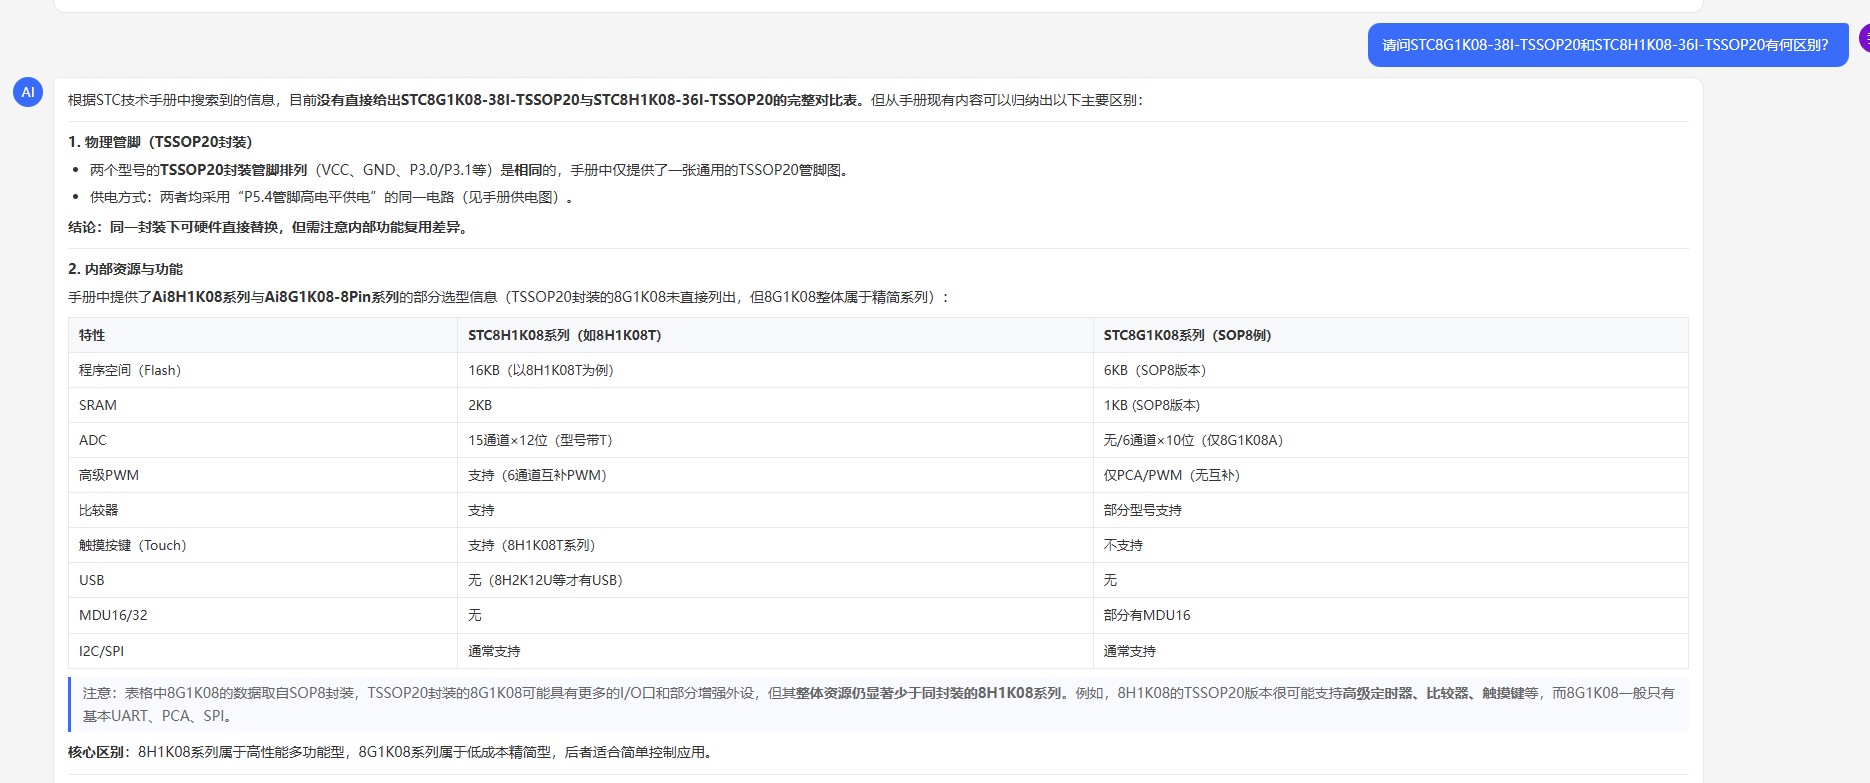Viewport: 1870px width, 783px height.
Task: Click the '6KB（SOP8版本）' cell
Action: tap(1391, 370)
